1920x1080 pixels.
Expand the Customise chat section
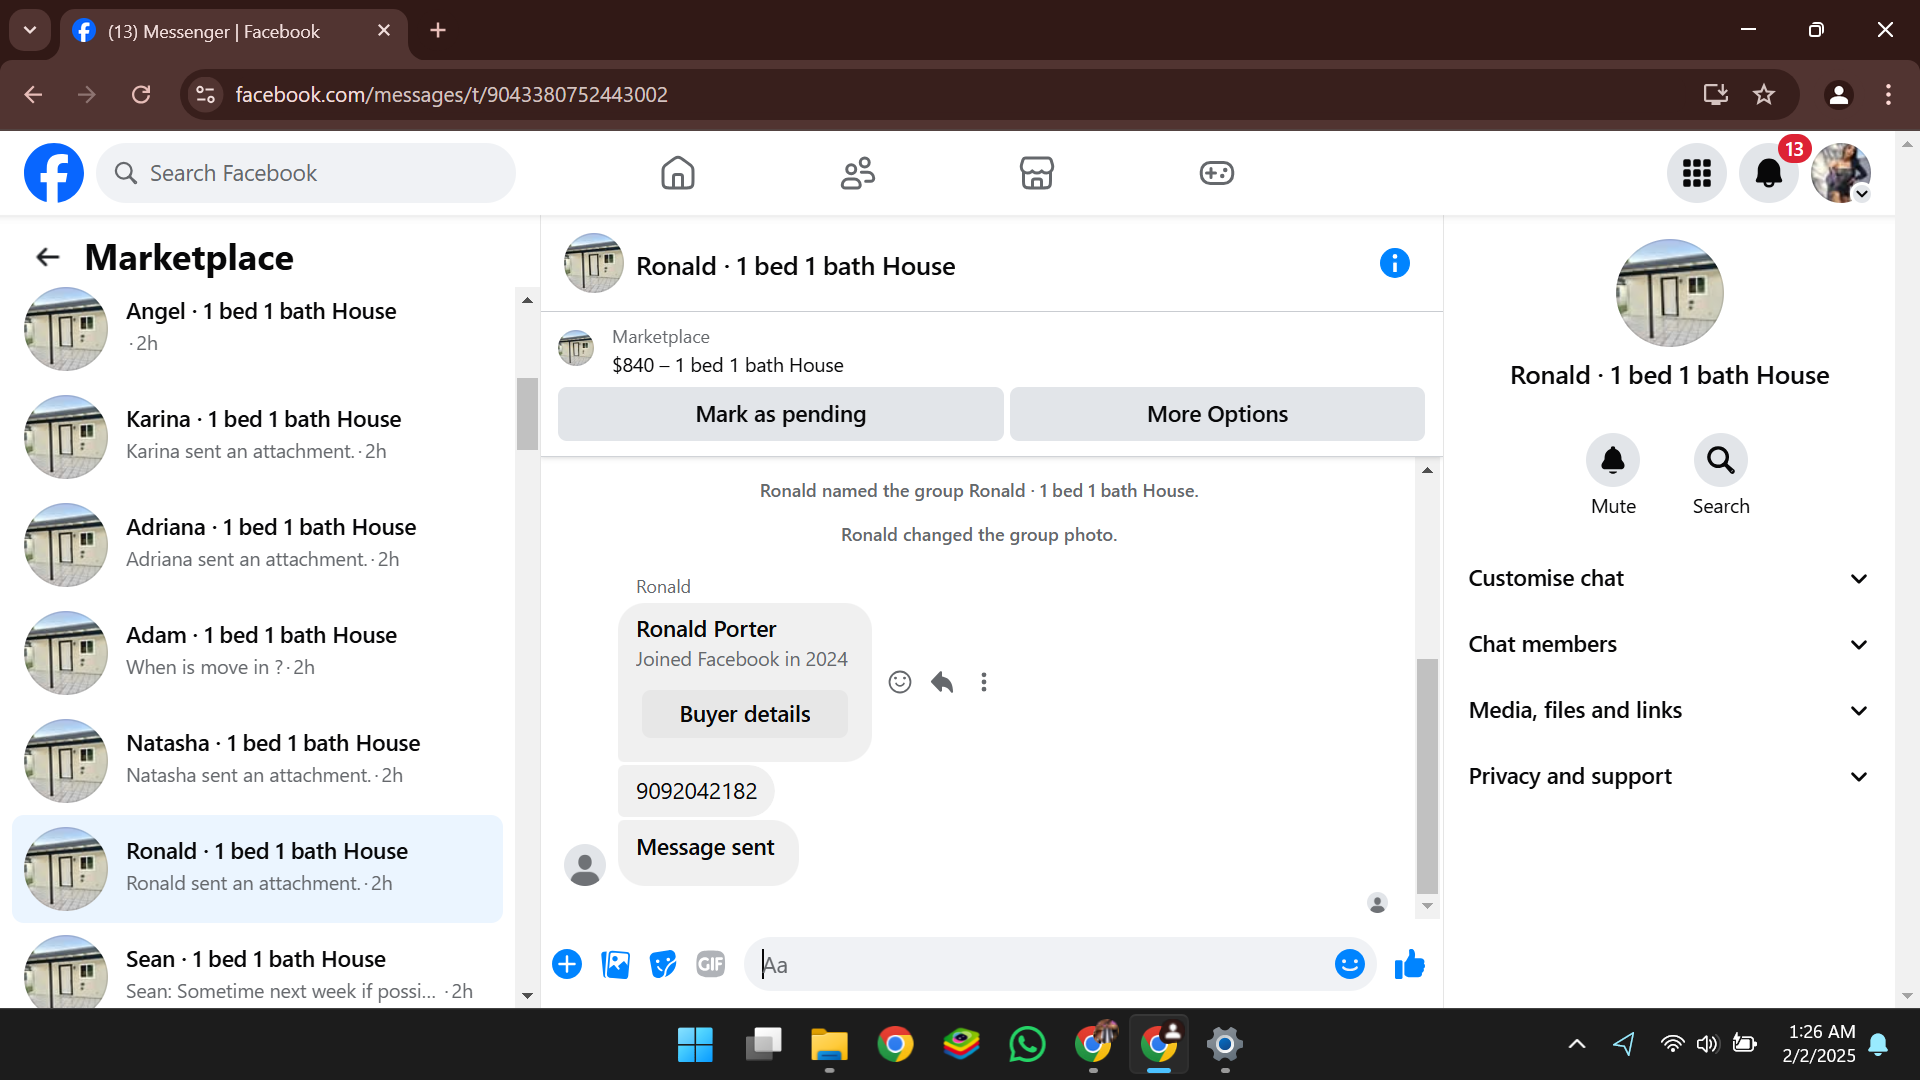1667,579
